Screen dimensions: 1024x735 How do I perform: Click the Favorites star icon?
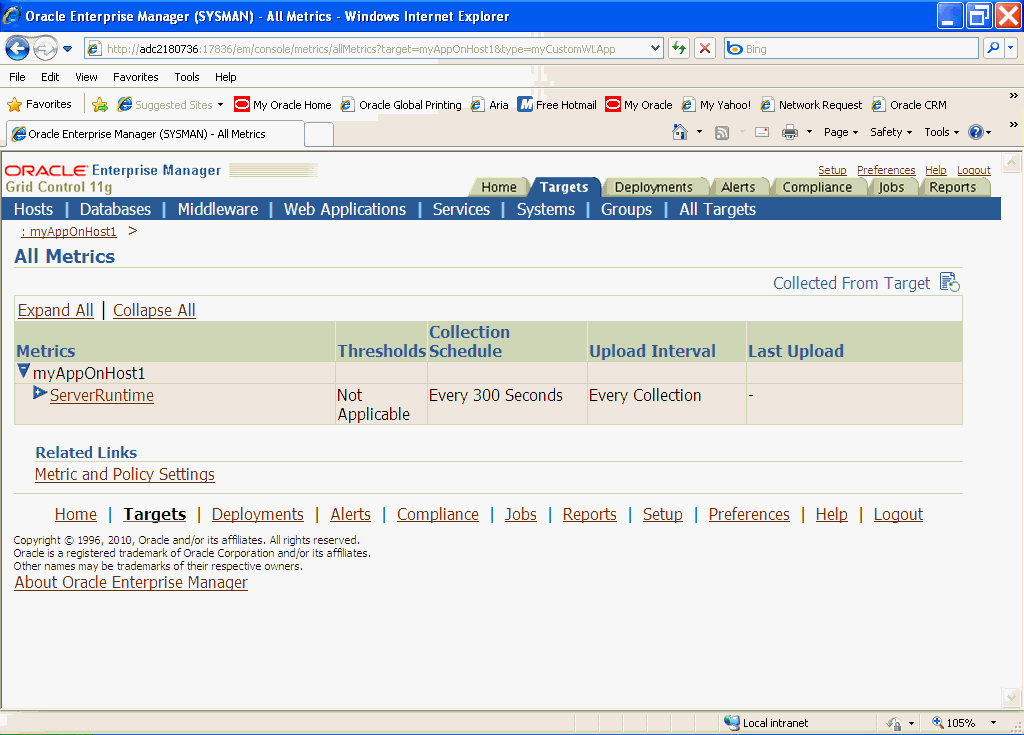[14, 105]
